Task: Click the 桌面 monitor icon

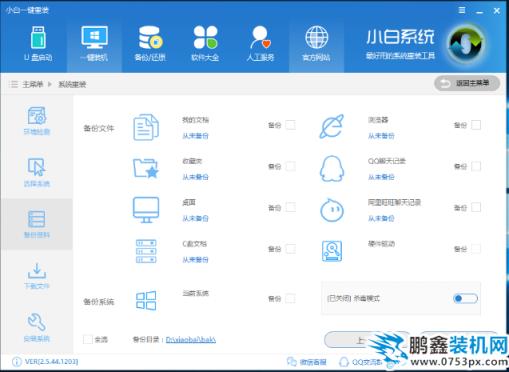Action: [146, 210]
